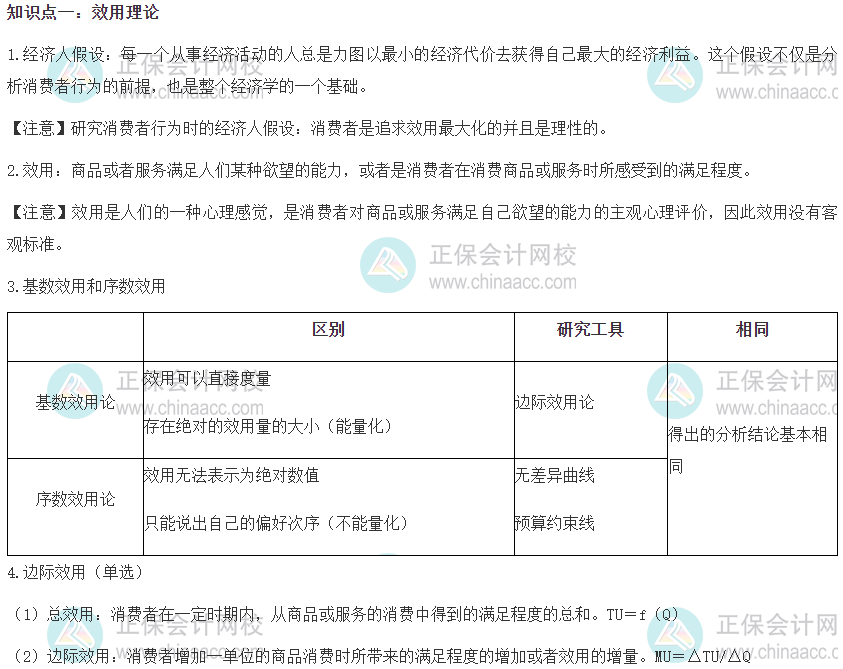Click the cell text 只能说出自己的偏好次序（不能量化）
The height and width of the screenshot is (669, 843).
coord(276,523)
